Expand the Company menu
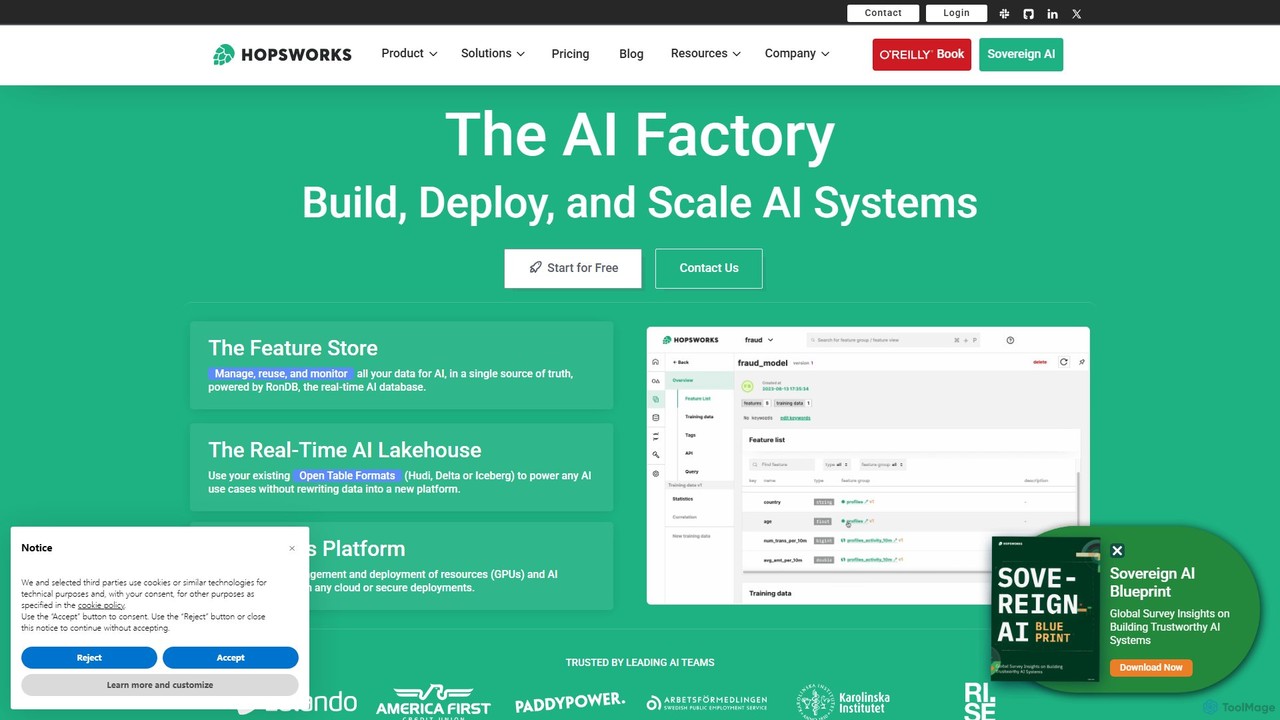1280x720 pixels. (797, 54)
